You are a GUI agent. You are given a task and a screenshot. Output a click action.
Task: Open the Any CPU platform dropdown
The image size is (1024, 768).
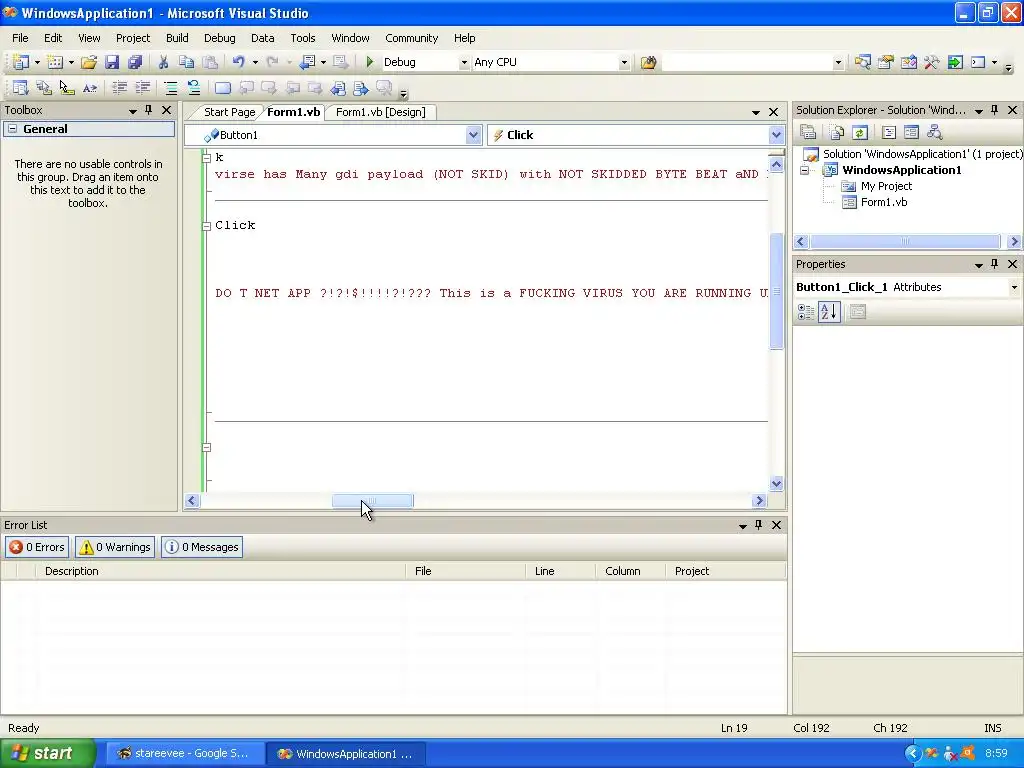pos(624,63)
